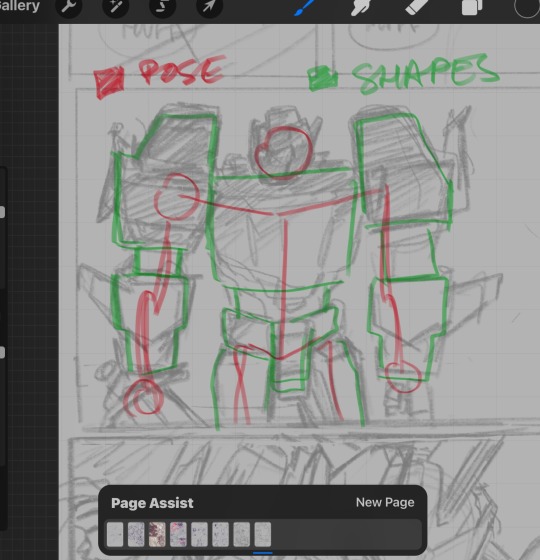Select the fourth Page Assist thumbnail
The image size is (540, 560).
178,534
